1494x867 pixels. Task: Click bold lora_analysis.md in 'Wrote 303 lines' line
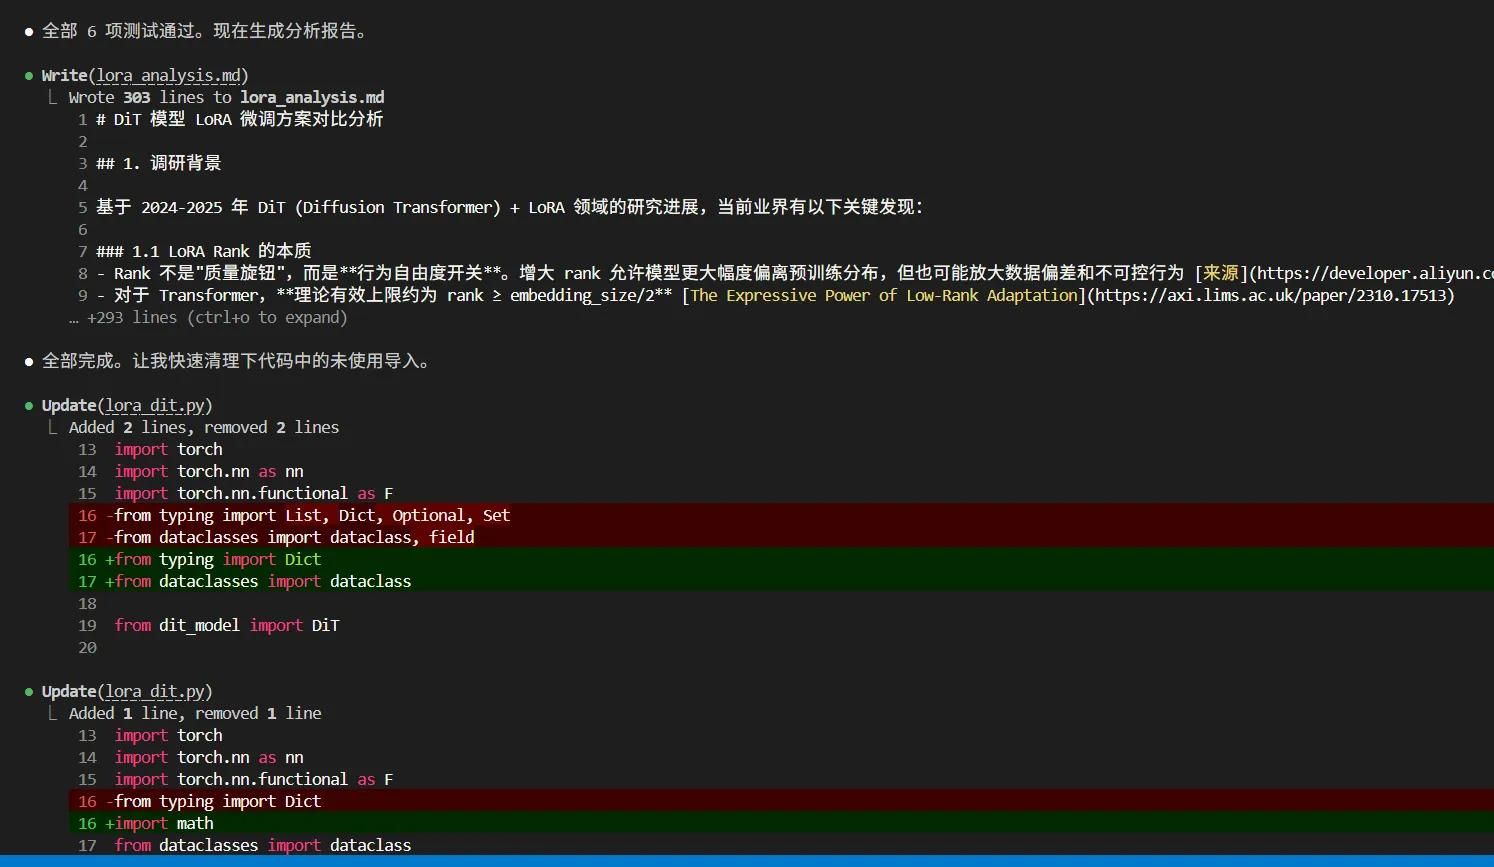pyautogui.click(x=312, y=98)
